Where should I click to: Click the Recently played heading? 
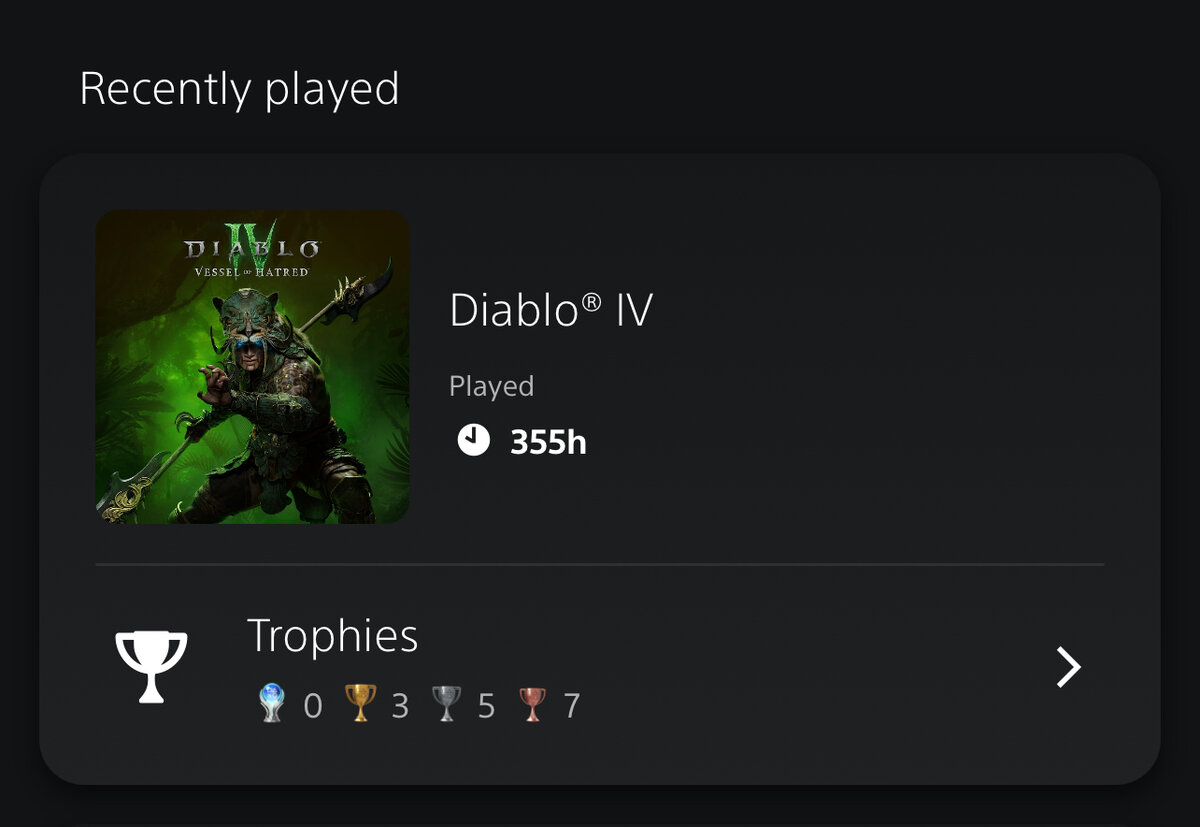click(239, 90)
